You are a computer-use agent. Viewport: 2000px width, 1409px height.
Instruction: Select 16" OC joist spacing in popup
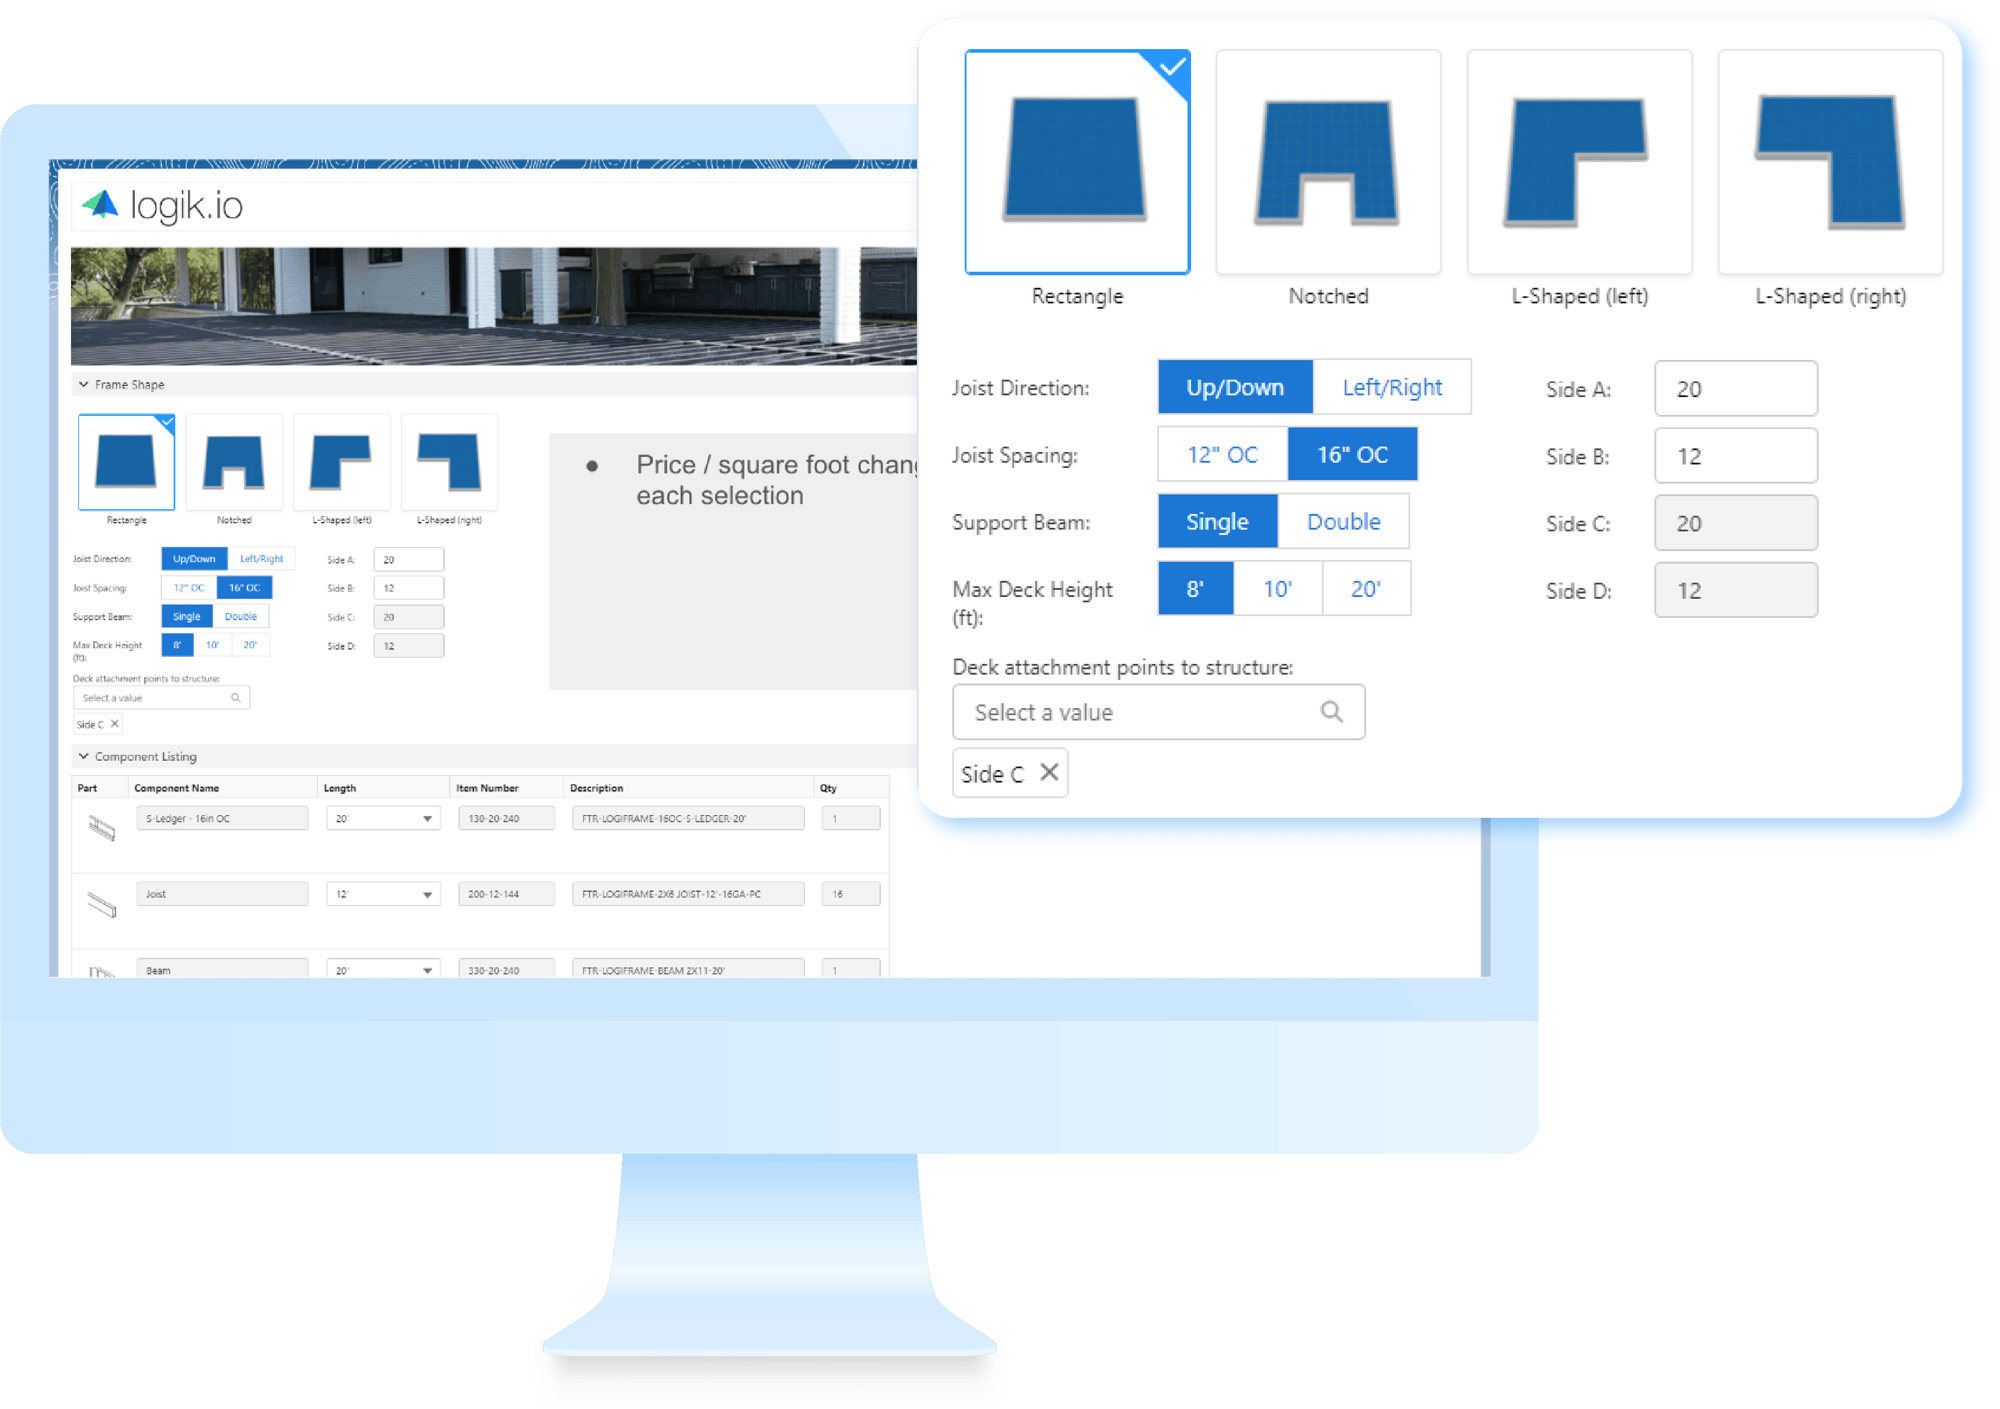tap(1352, 455)
